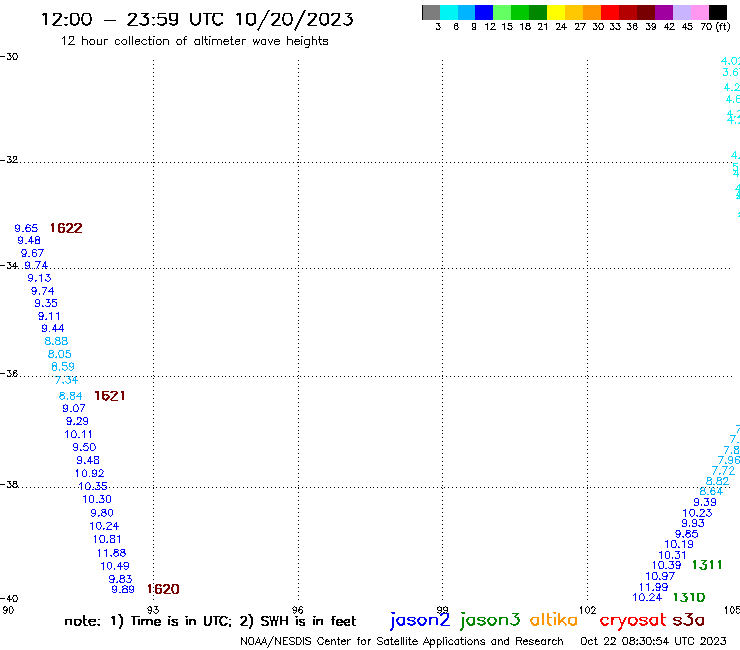This screenshot has height=650, width=740.
Task: Pick the light green swatch in the scale
Action: (502, 12)
